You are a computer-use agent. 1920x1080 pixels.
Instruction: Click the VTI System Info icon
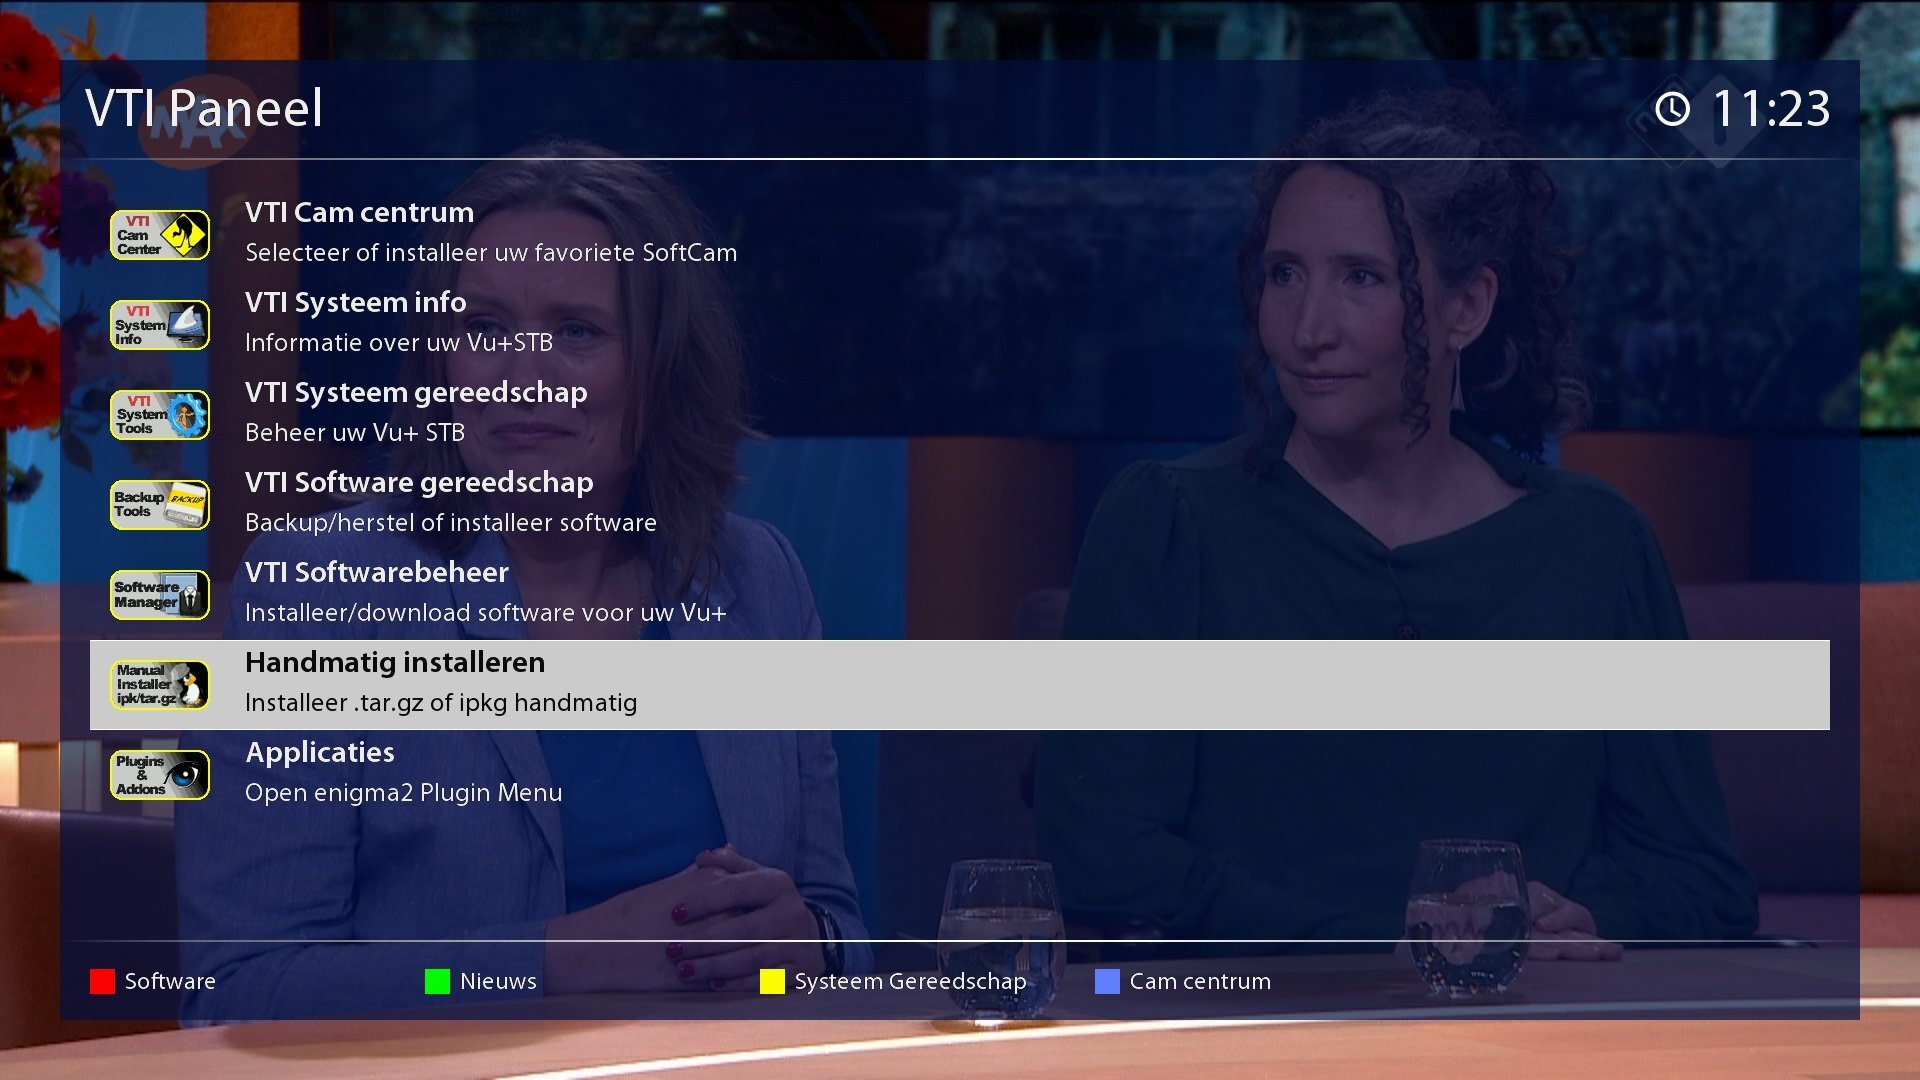pos(160,325)
